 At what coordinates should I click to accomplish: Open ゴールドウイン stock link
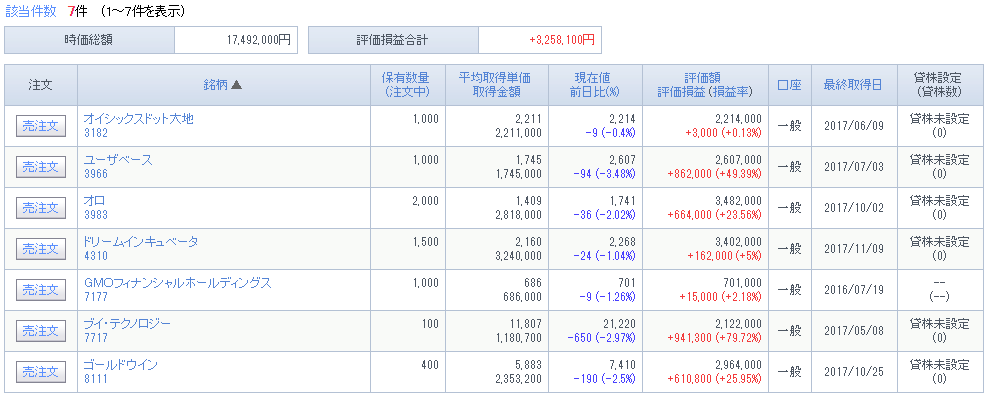120,364
